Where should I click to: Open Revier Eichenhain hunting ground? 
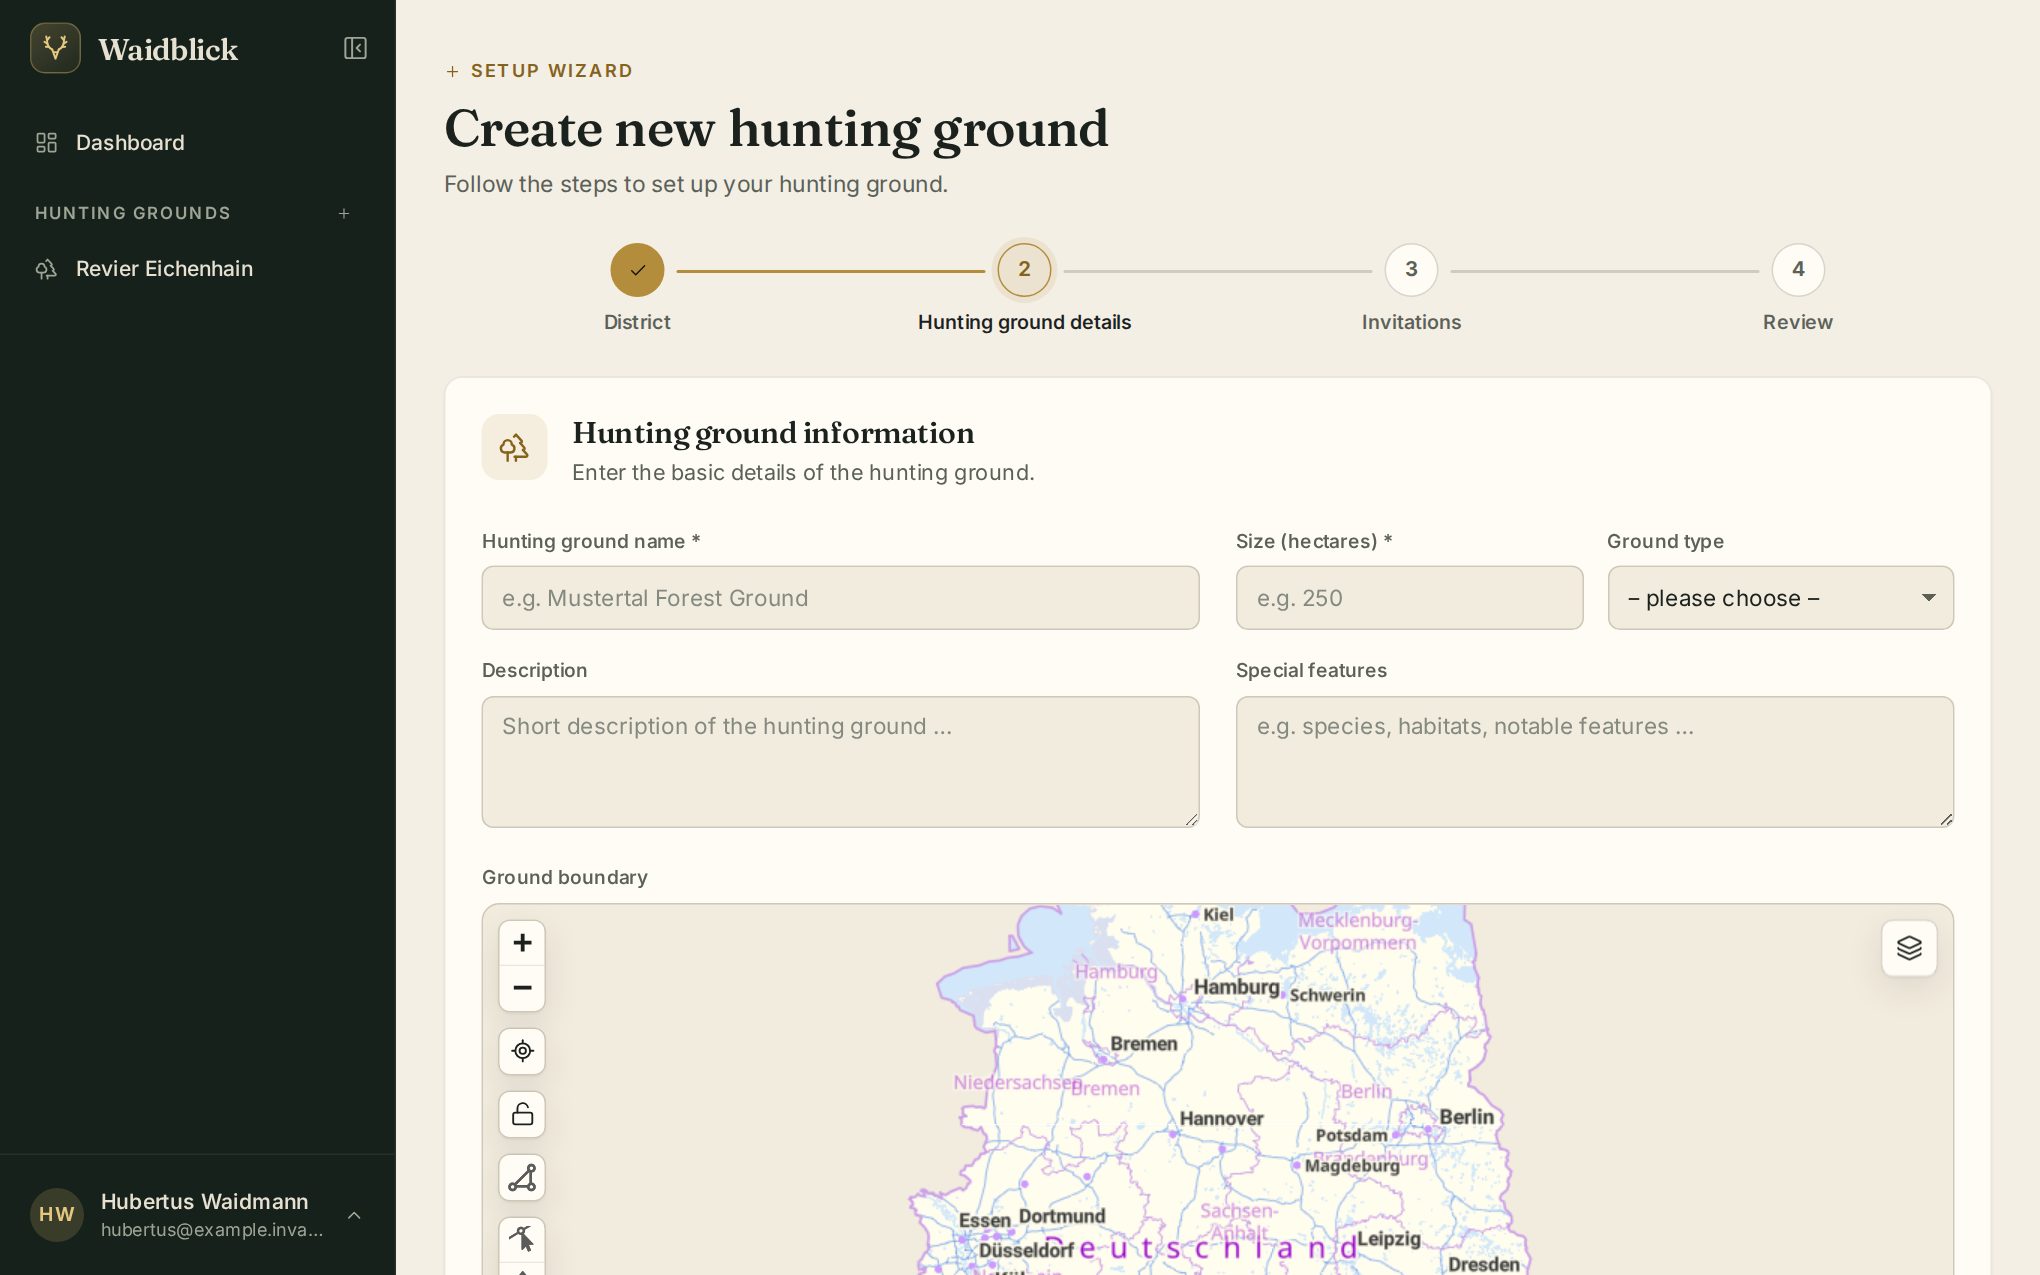point(198,268)
